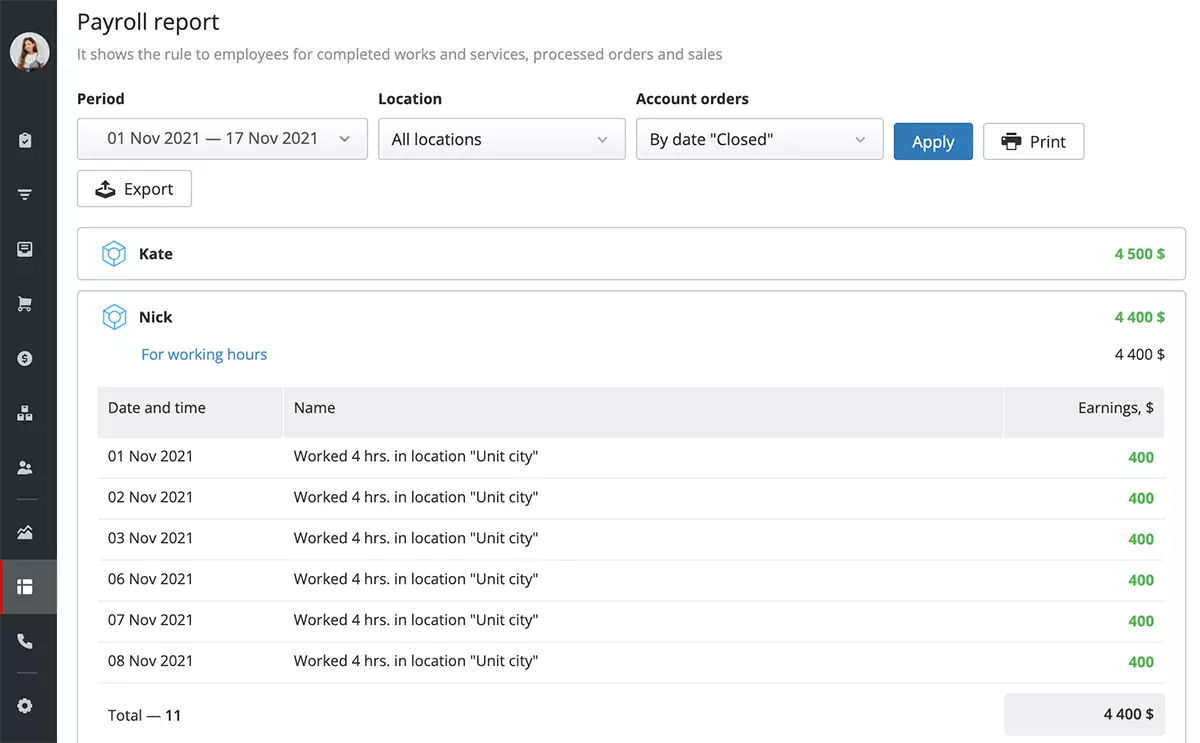Click the 4 400 $ footer total box
The height and width of the screenshot is (743, 1200).
tap(1084, 714)
